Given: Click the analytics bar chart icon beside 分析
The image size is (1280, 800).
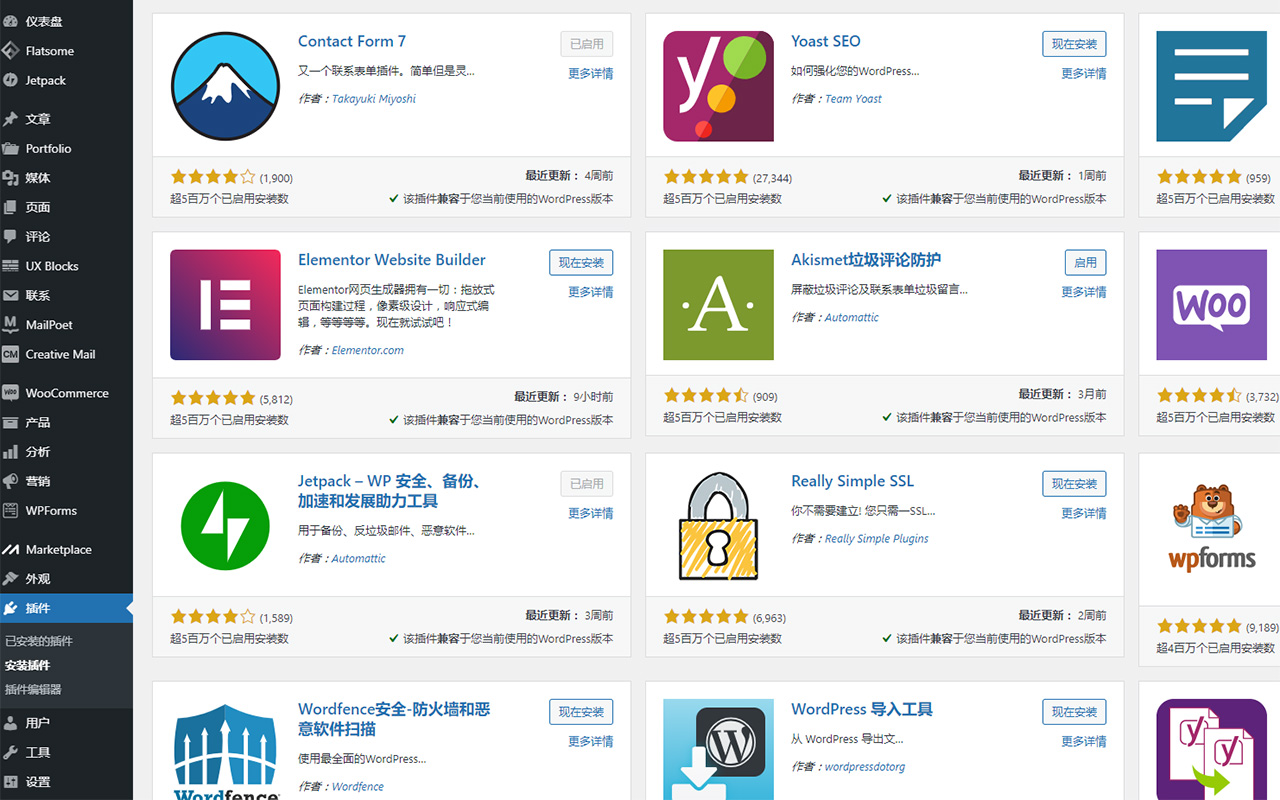Looking at the screenshot, I should click(x=10, y=452).
